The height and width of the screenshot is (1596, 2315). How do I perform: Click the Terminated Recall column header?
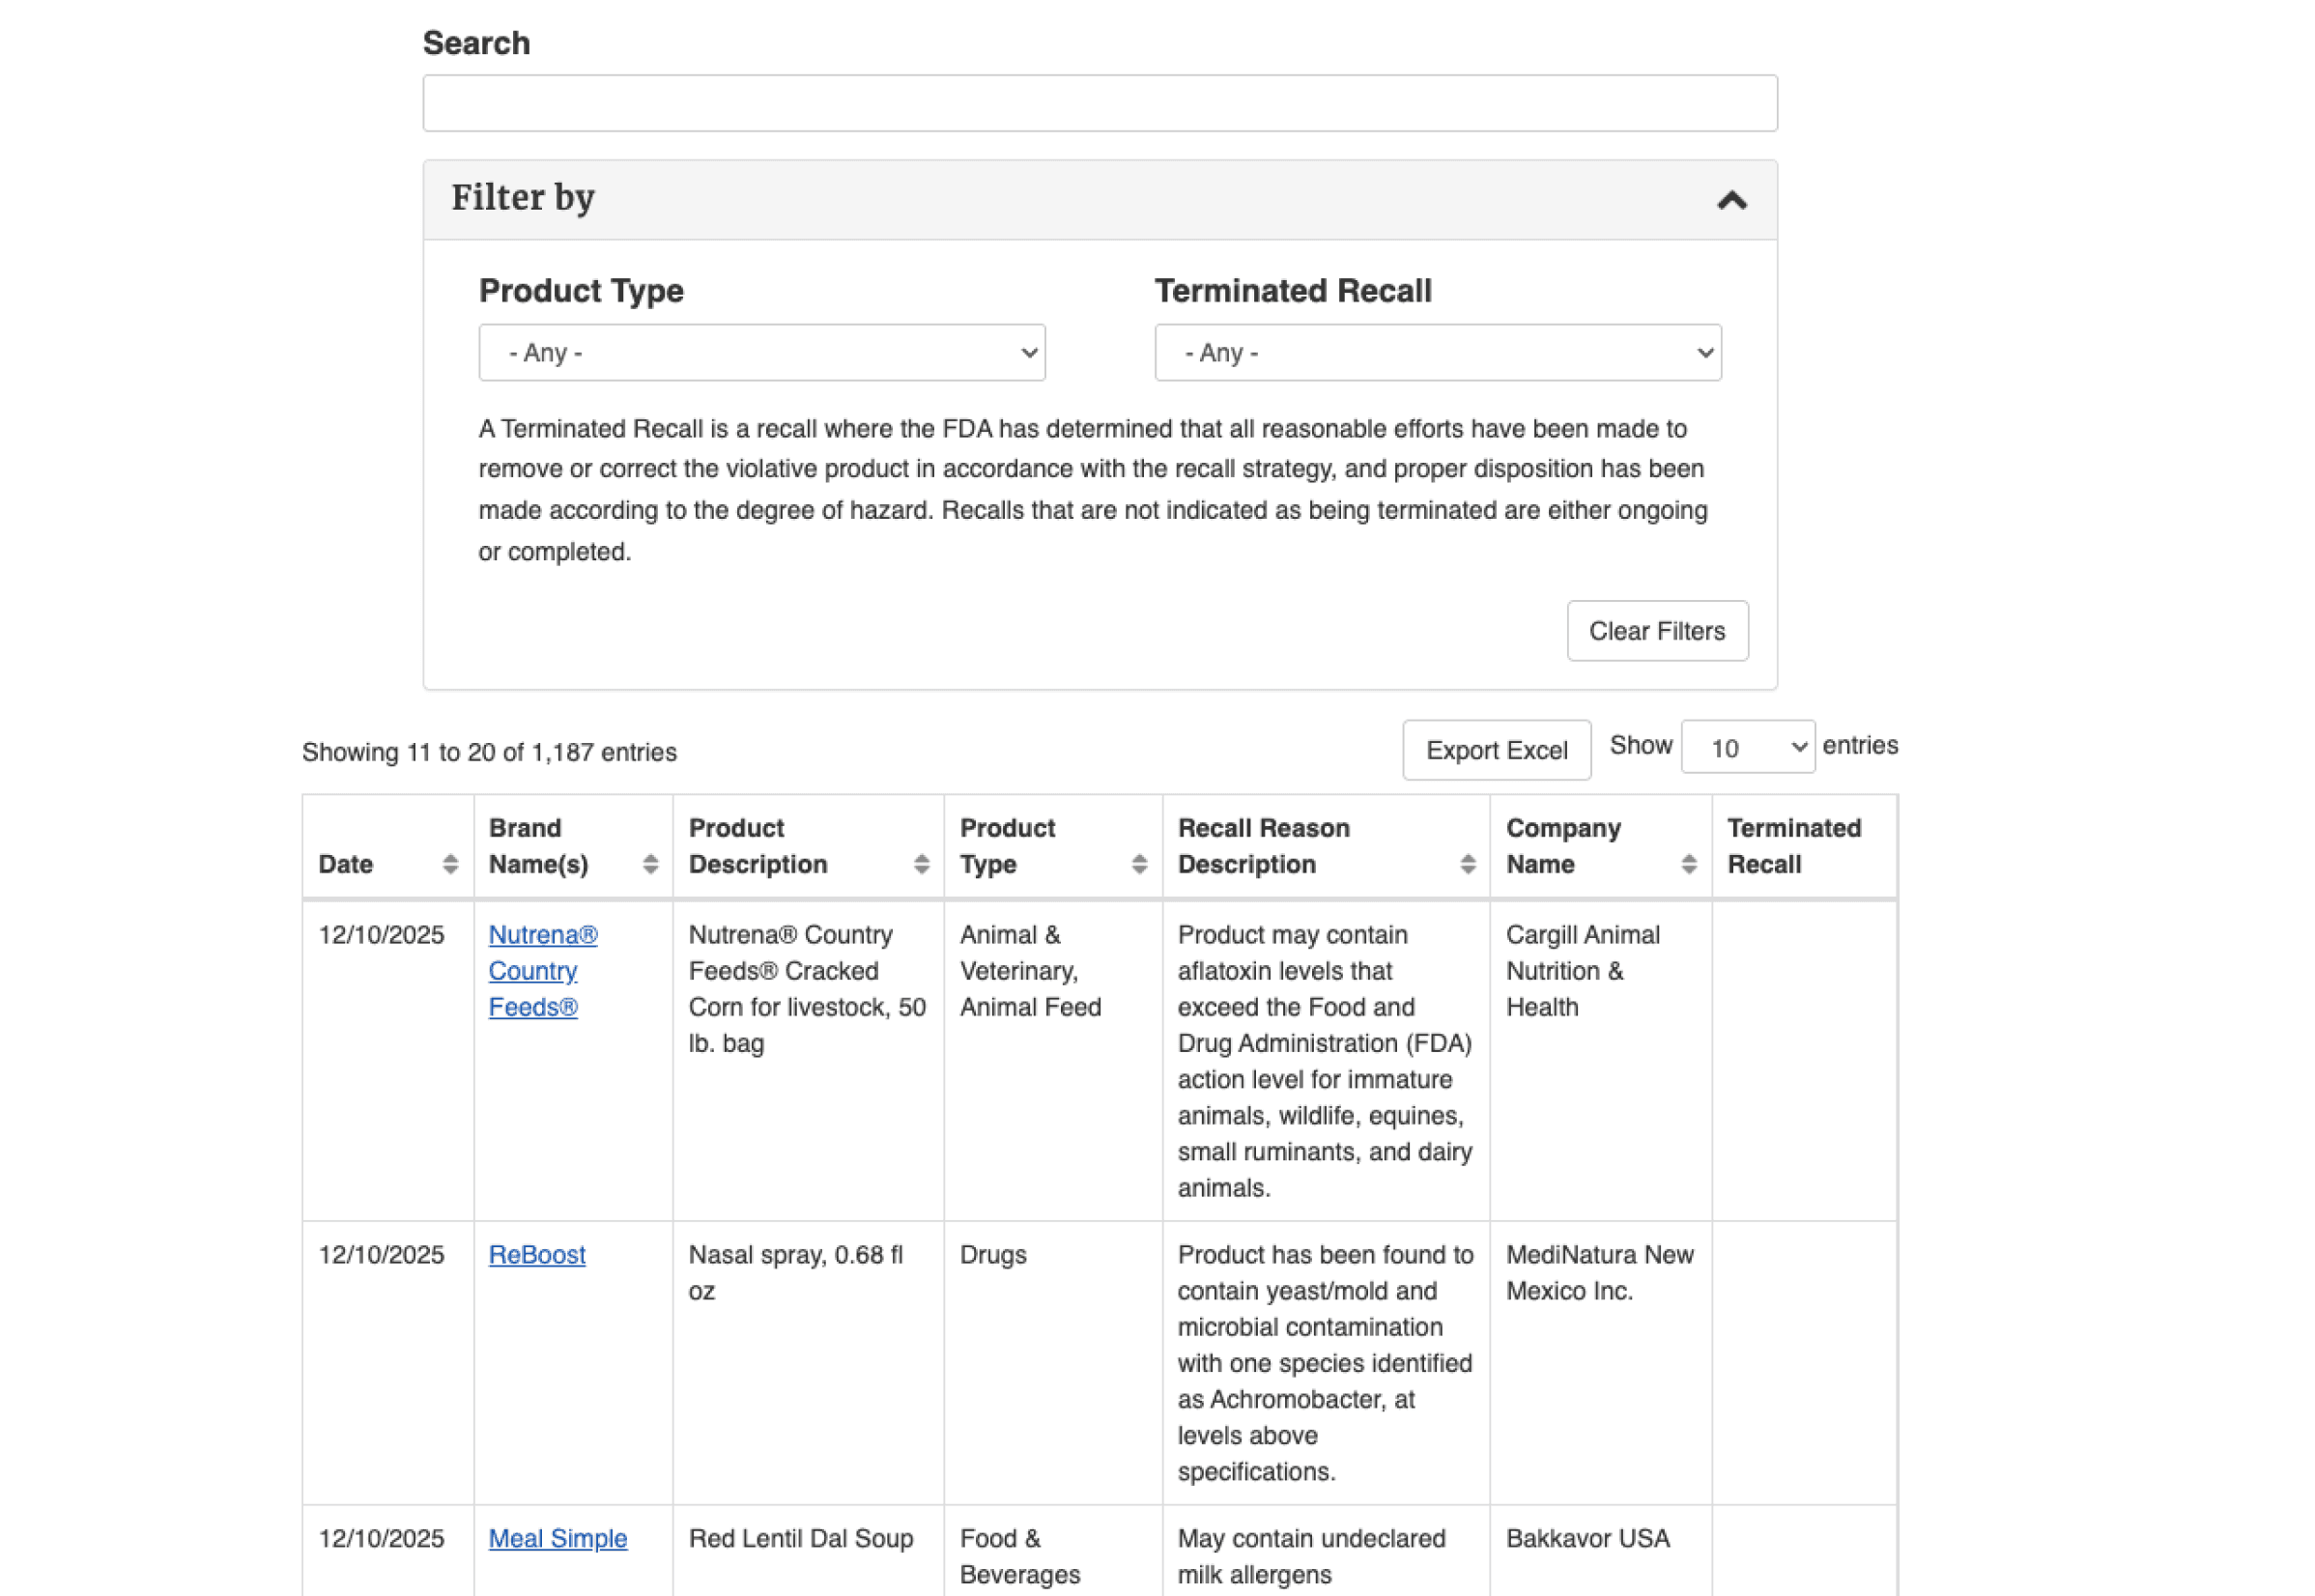coord(1793,846)
